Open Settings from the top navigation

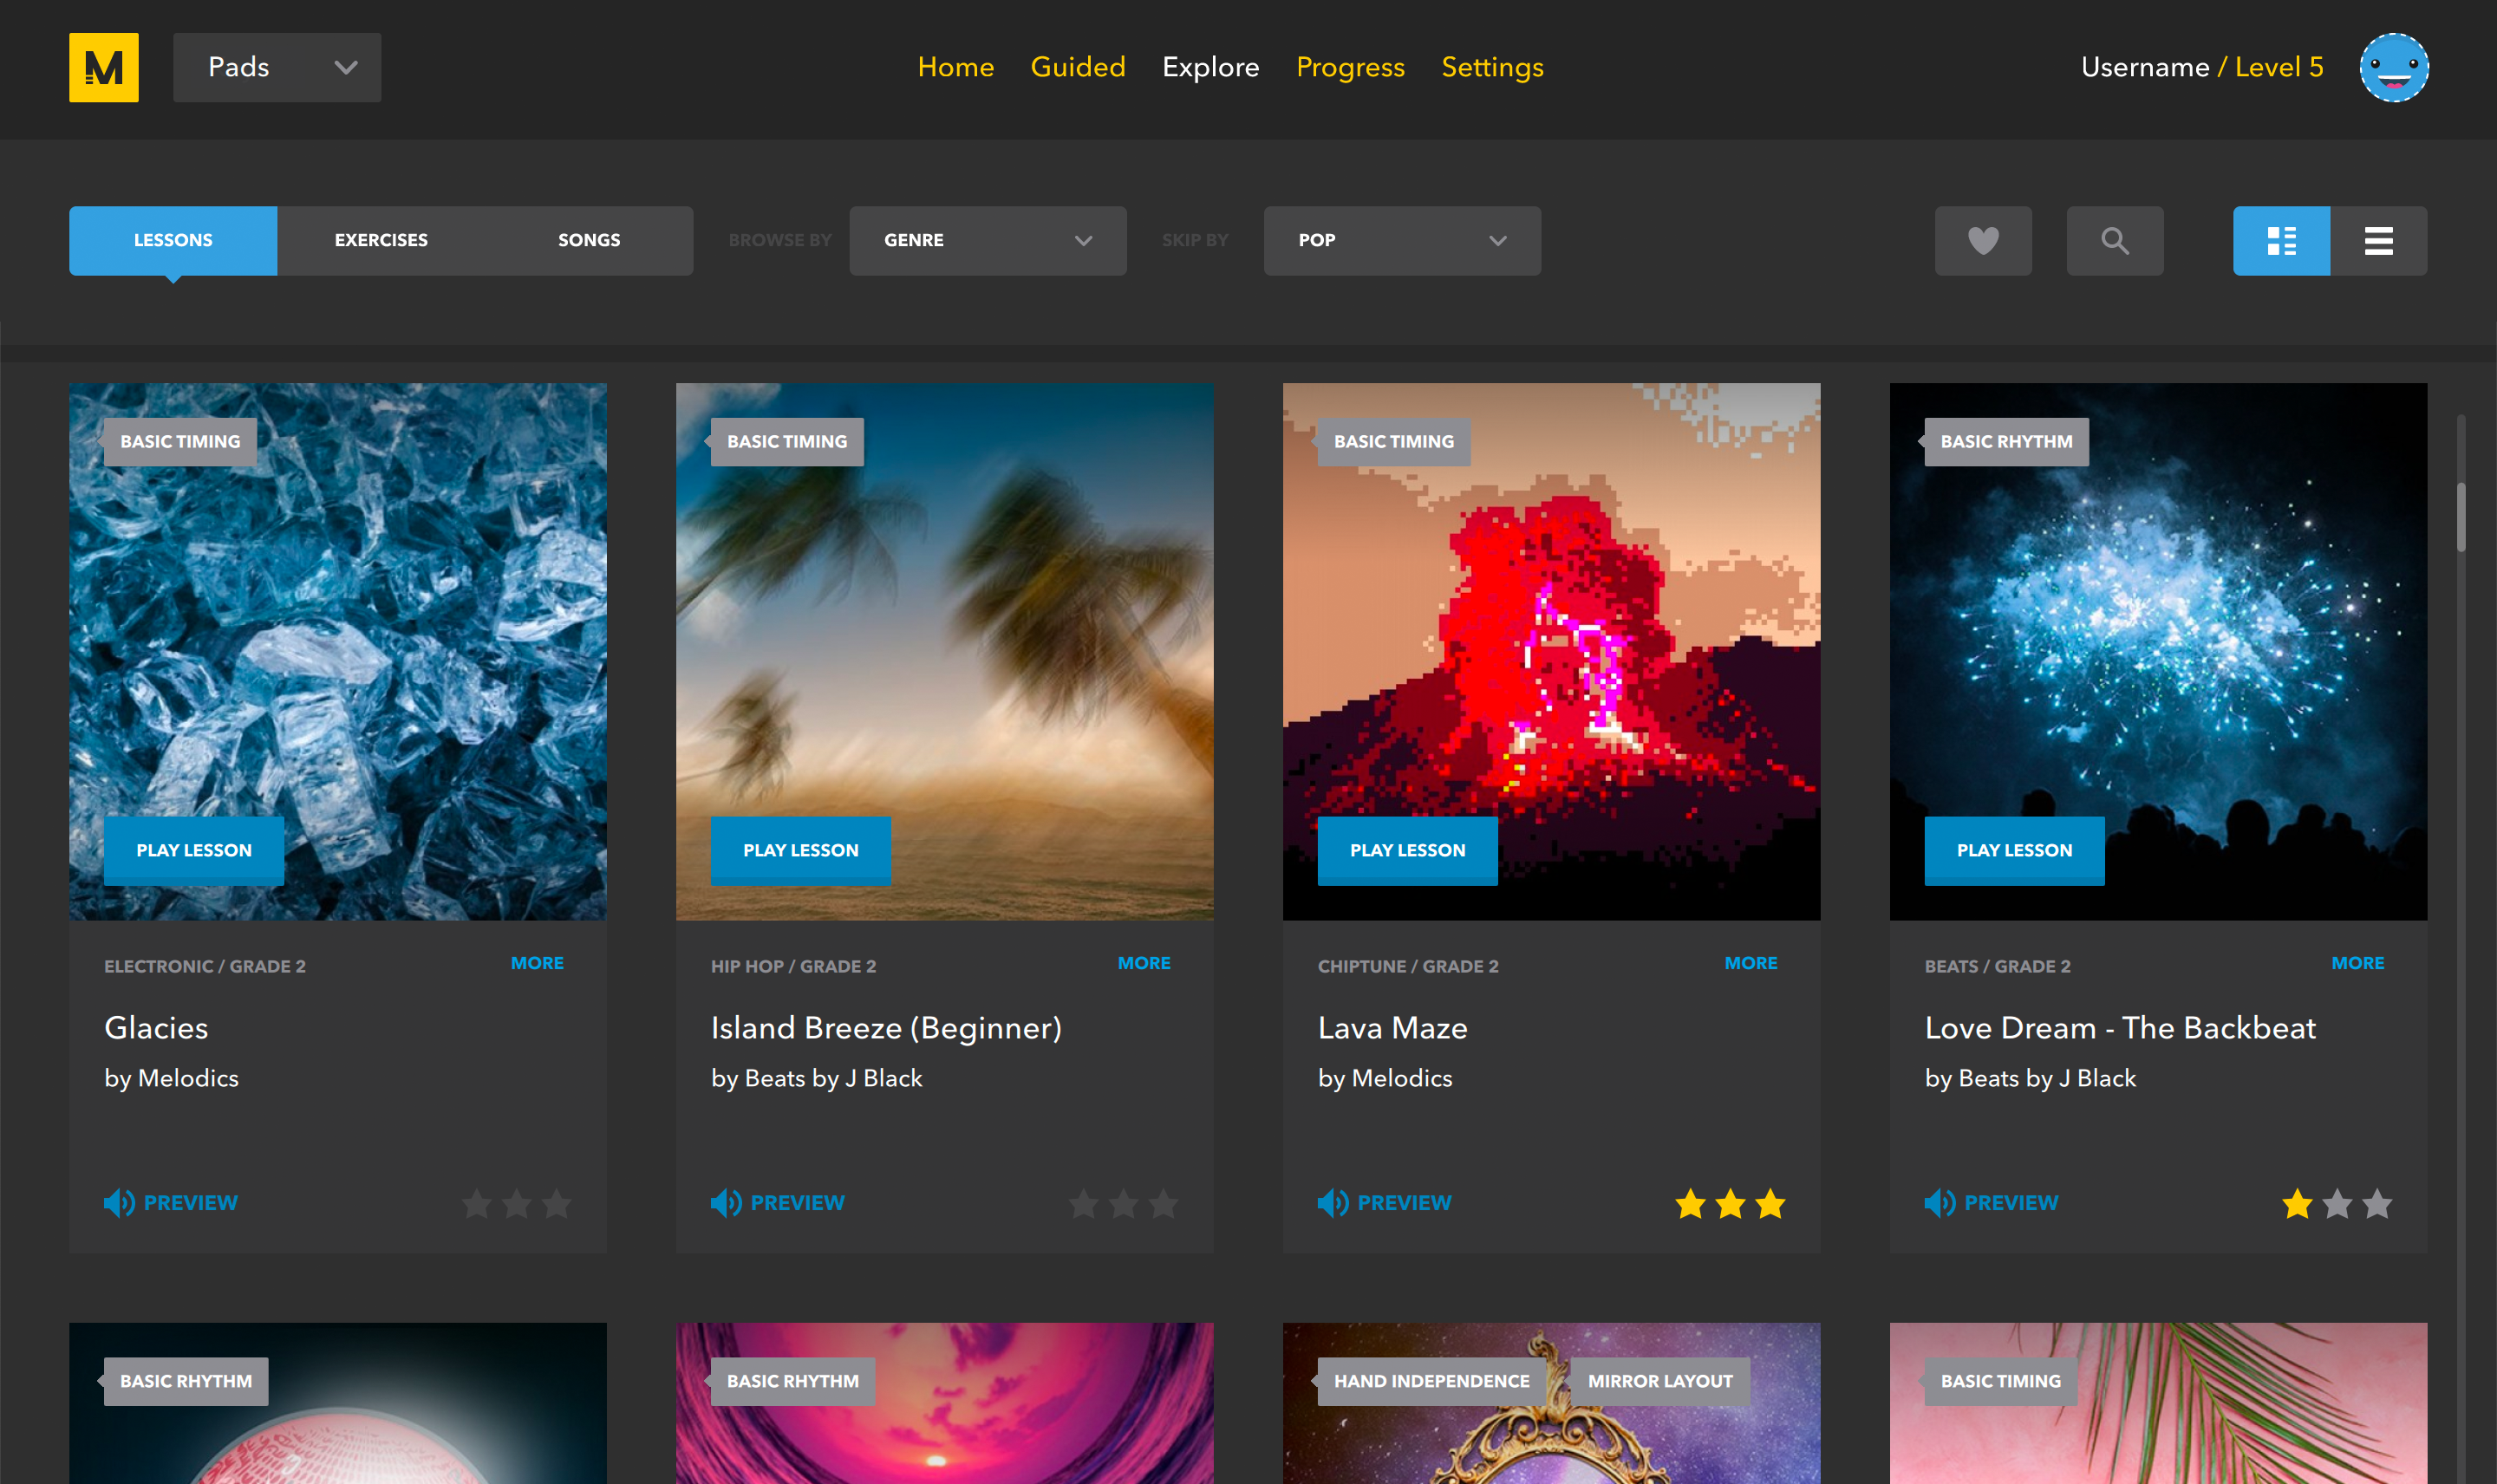coord(1492,67)
